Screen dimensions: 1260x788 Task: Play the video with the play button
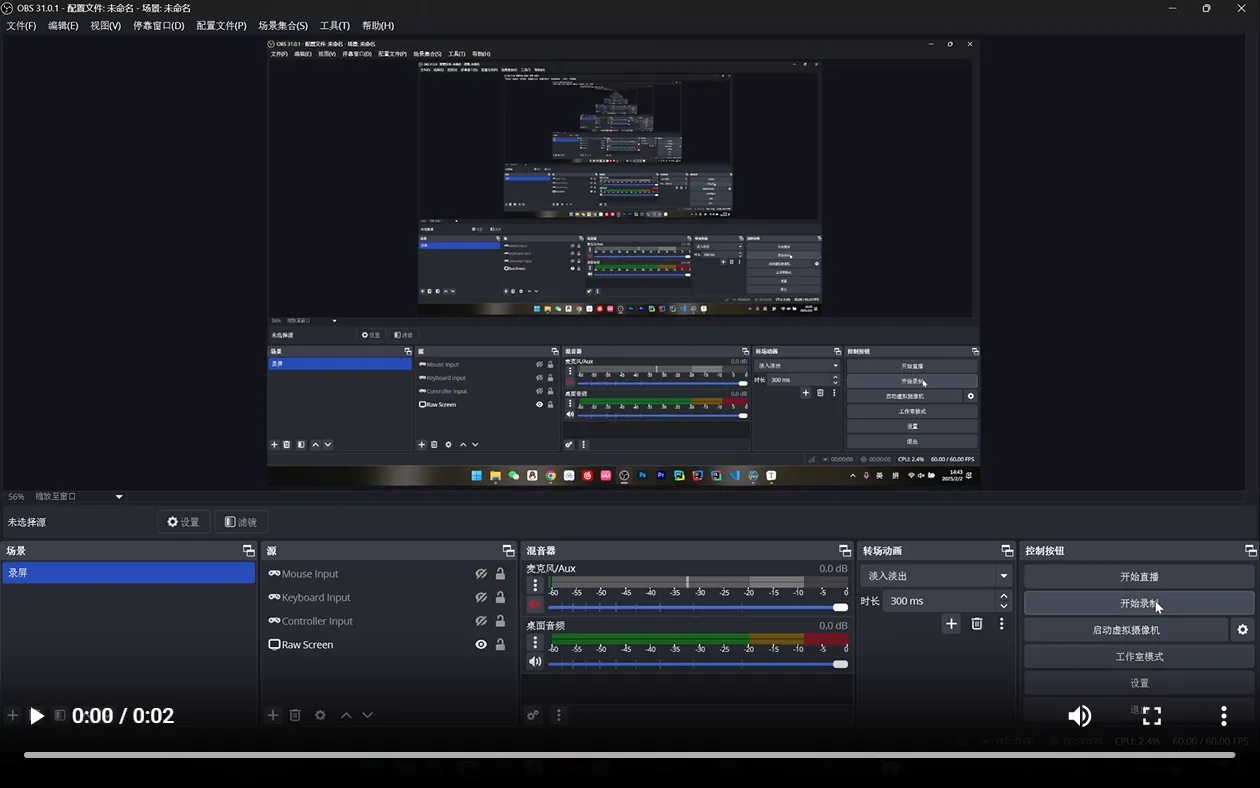point(37,716)
